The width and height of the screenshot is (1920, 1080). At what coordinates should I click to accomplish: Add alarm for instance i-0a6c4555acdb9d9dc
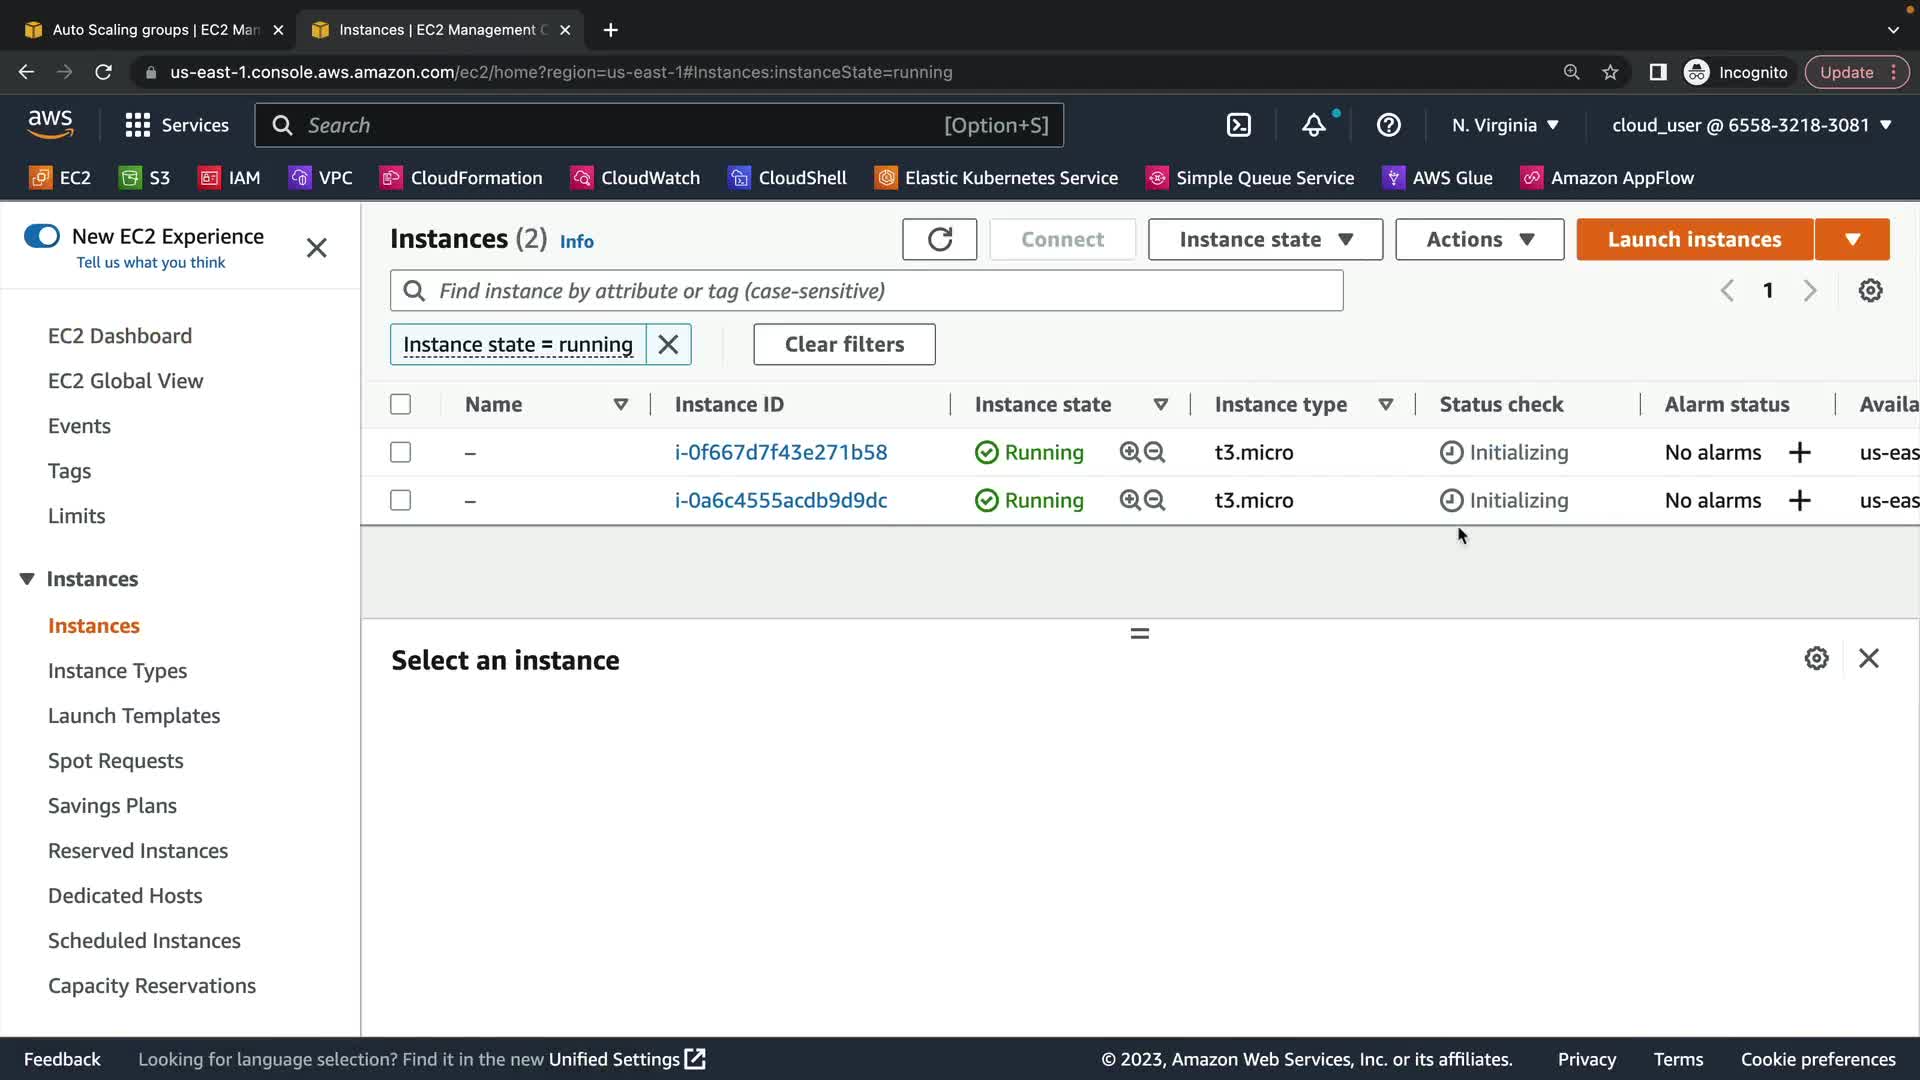[x=1799, y=501]
